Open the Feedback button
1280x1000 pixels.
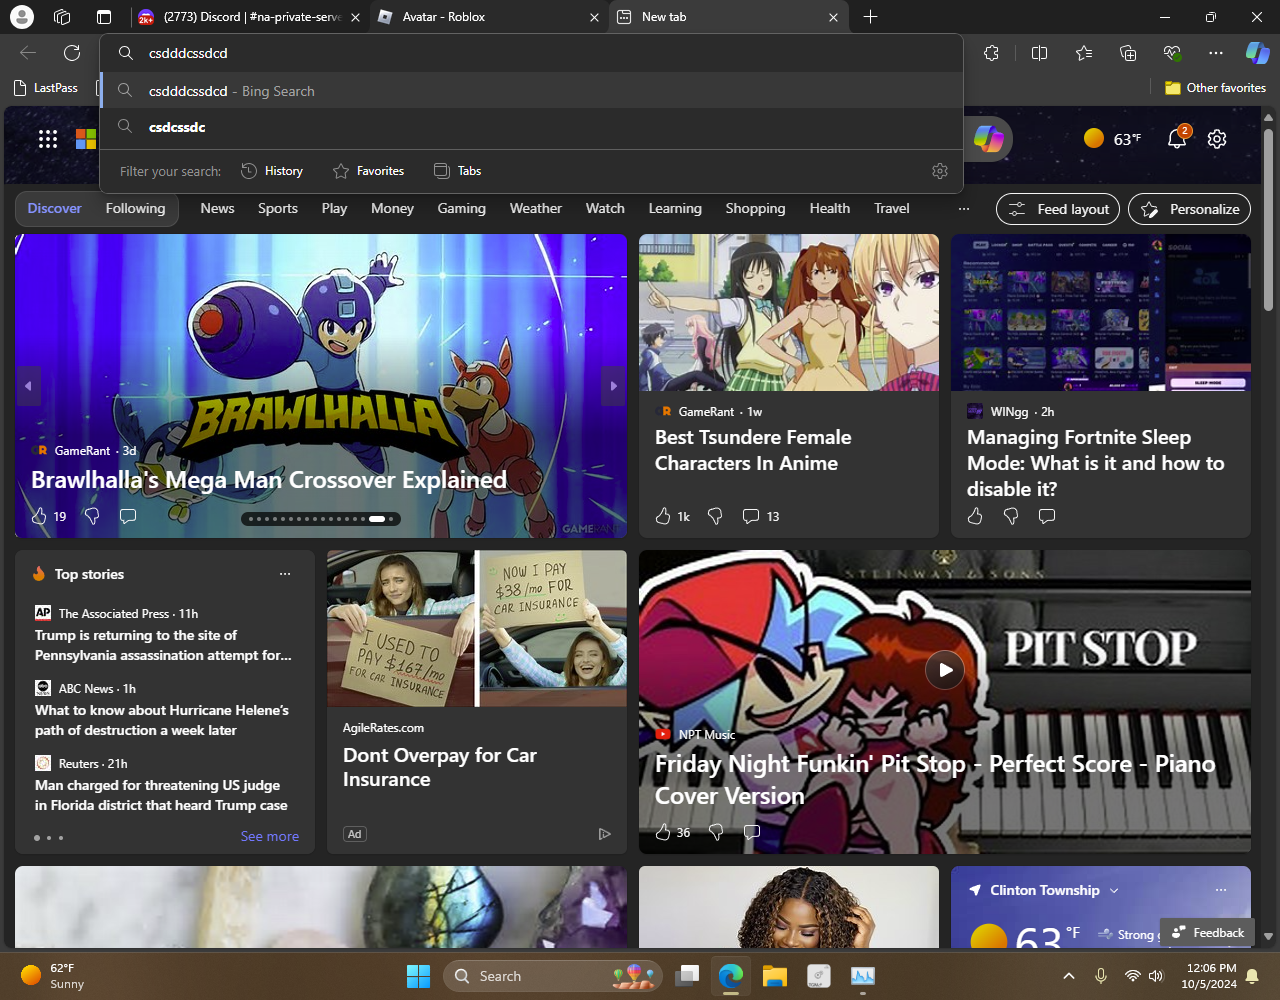click(x=1208, y=932)
